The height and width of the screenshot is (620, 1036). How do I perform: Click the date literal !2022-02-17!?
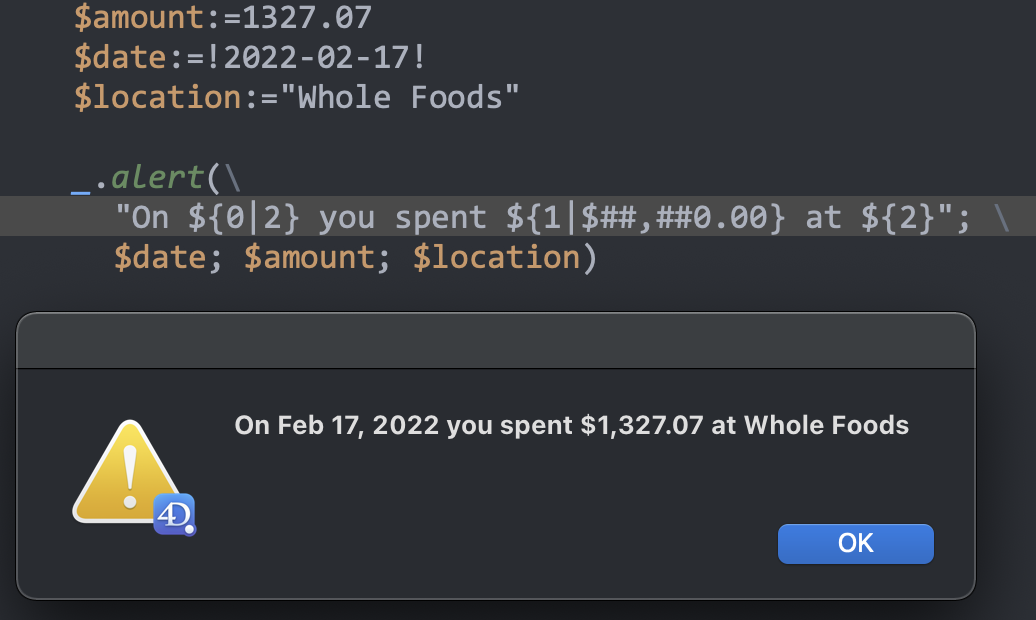click(325, 57)
